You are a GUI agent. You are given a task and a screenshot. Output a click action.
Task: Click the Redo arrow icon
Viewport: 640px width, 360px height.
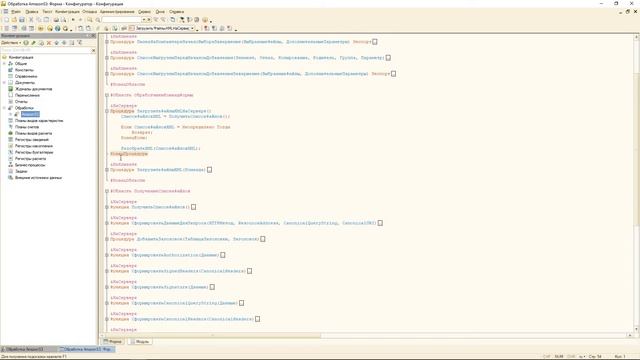80,20
